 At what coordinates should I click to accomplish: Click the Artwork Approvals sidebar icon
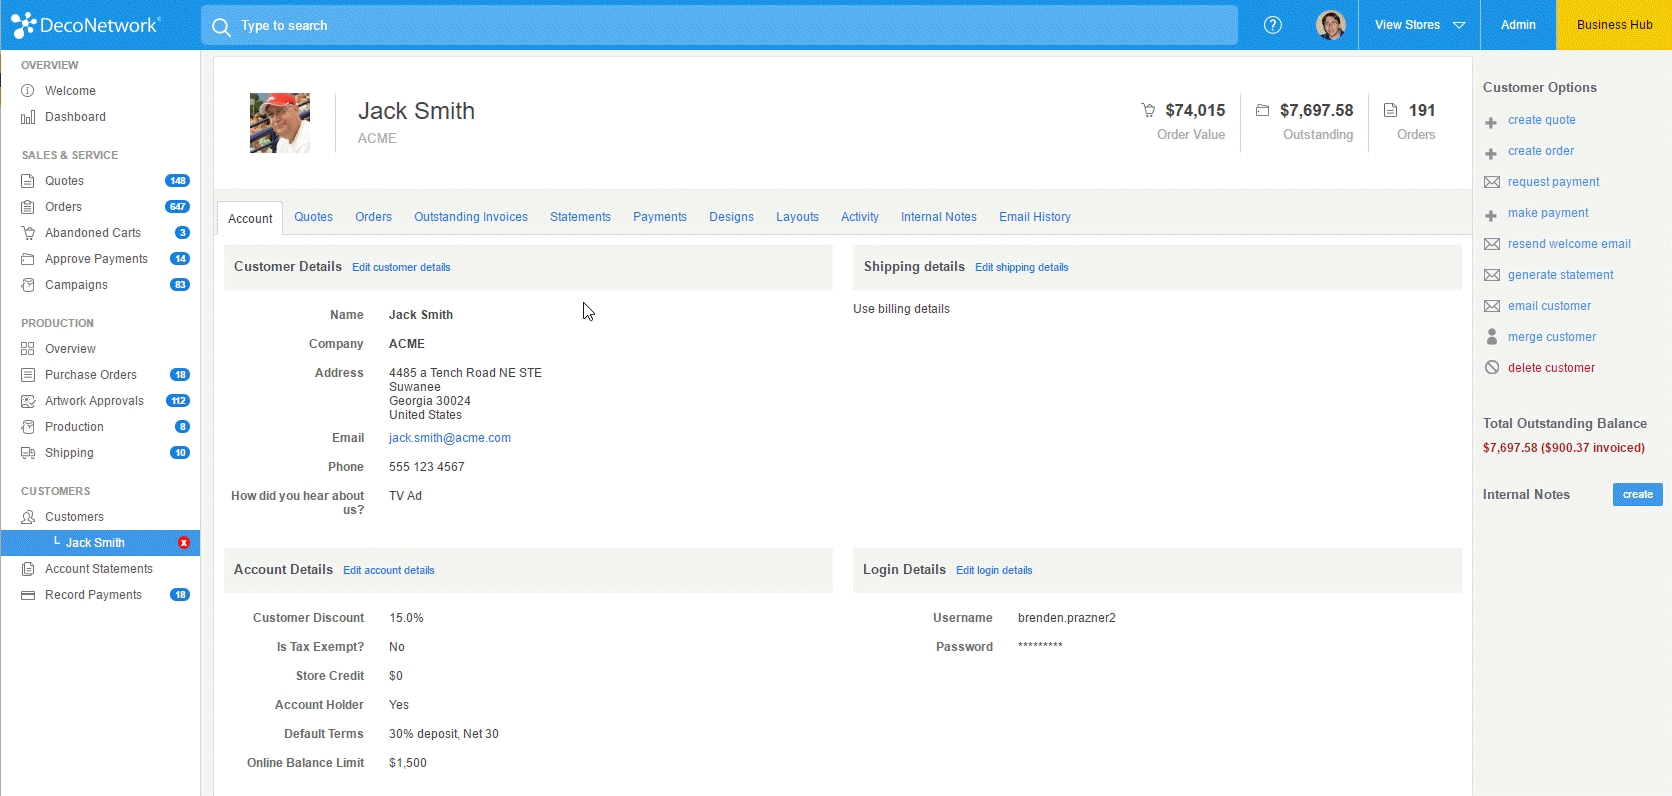coord(28,401)
